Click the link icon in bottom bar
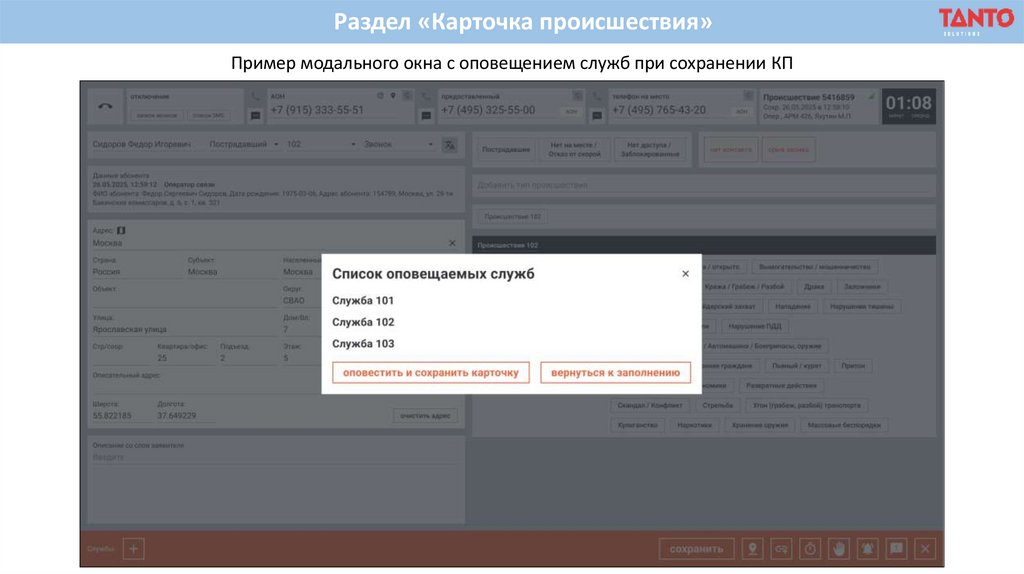Viewport: 1024px width, 574px height. coord(781,549)
